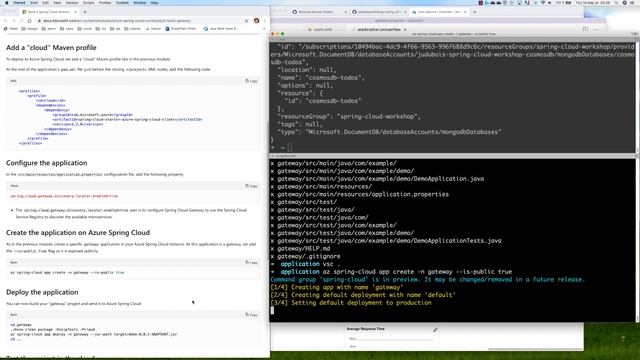Click 'Create the application on Azure Spring Cloud' heading
Viewport: 640px width, 360px height.
coord(78,233)
